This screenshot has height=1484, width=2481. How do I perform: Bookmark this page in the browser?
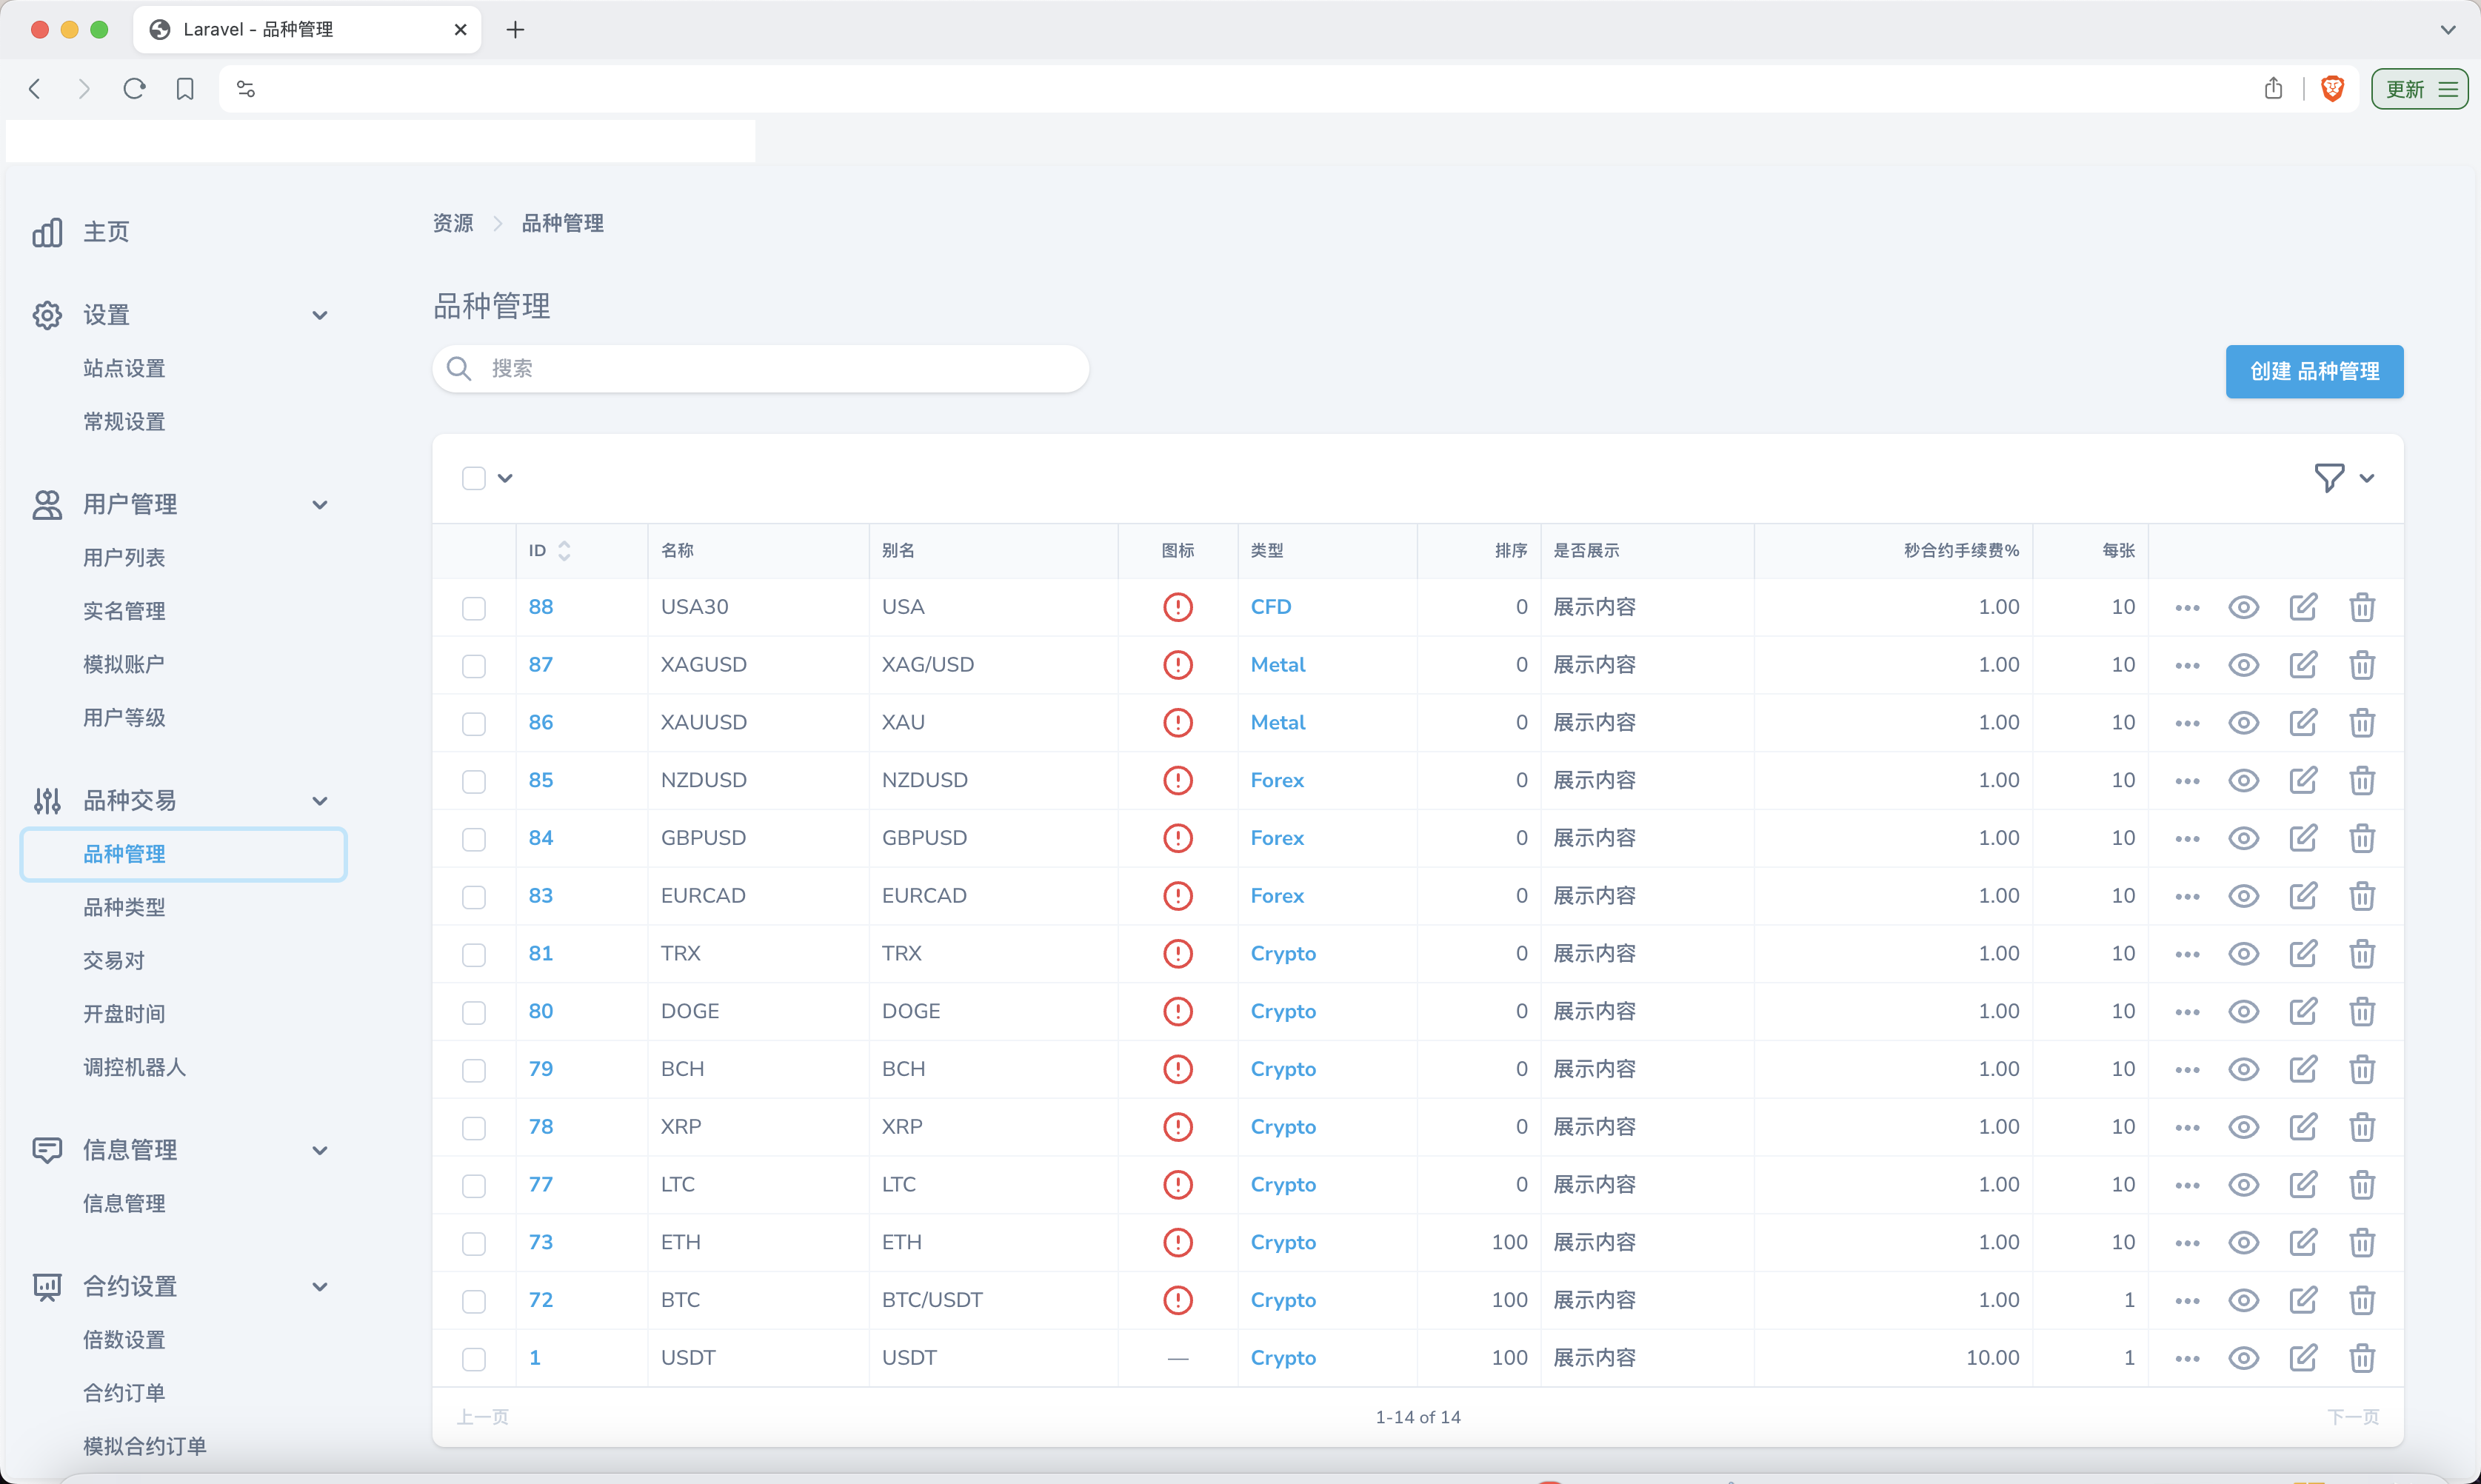click(185, 89)
